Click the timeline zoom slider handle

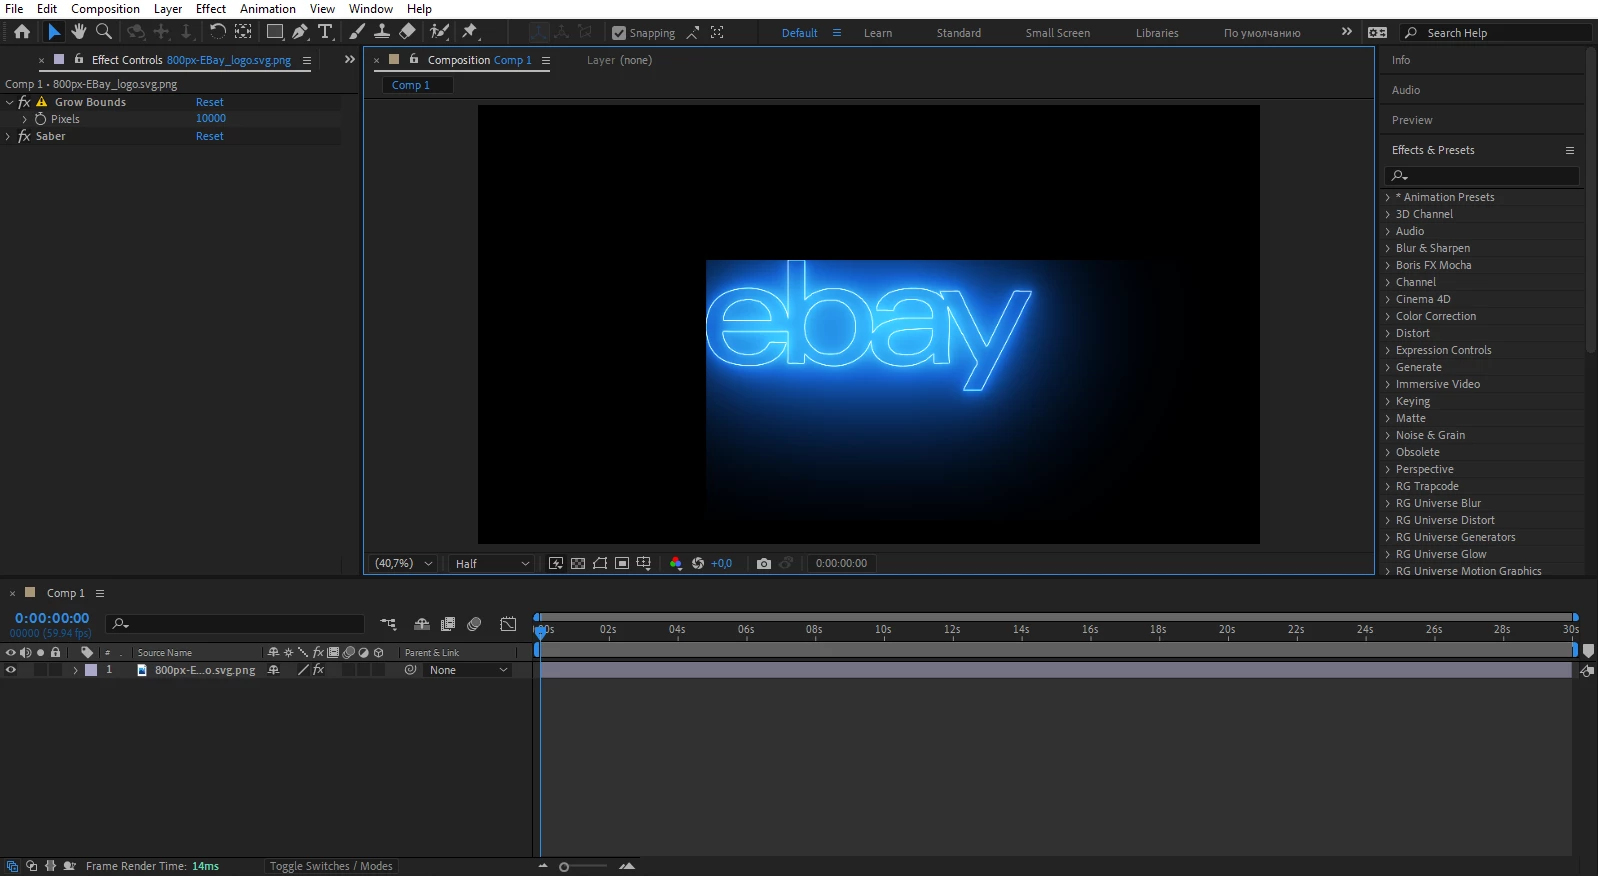tap(564, 867)
